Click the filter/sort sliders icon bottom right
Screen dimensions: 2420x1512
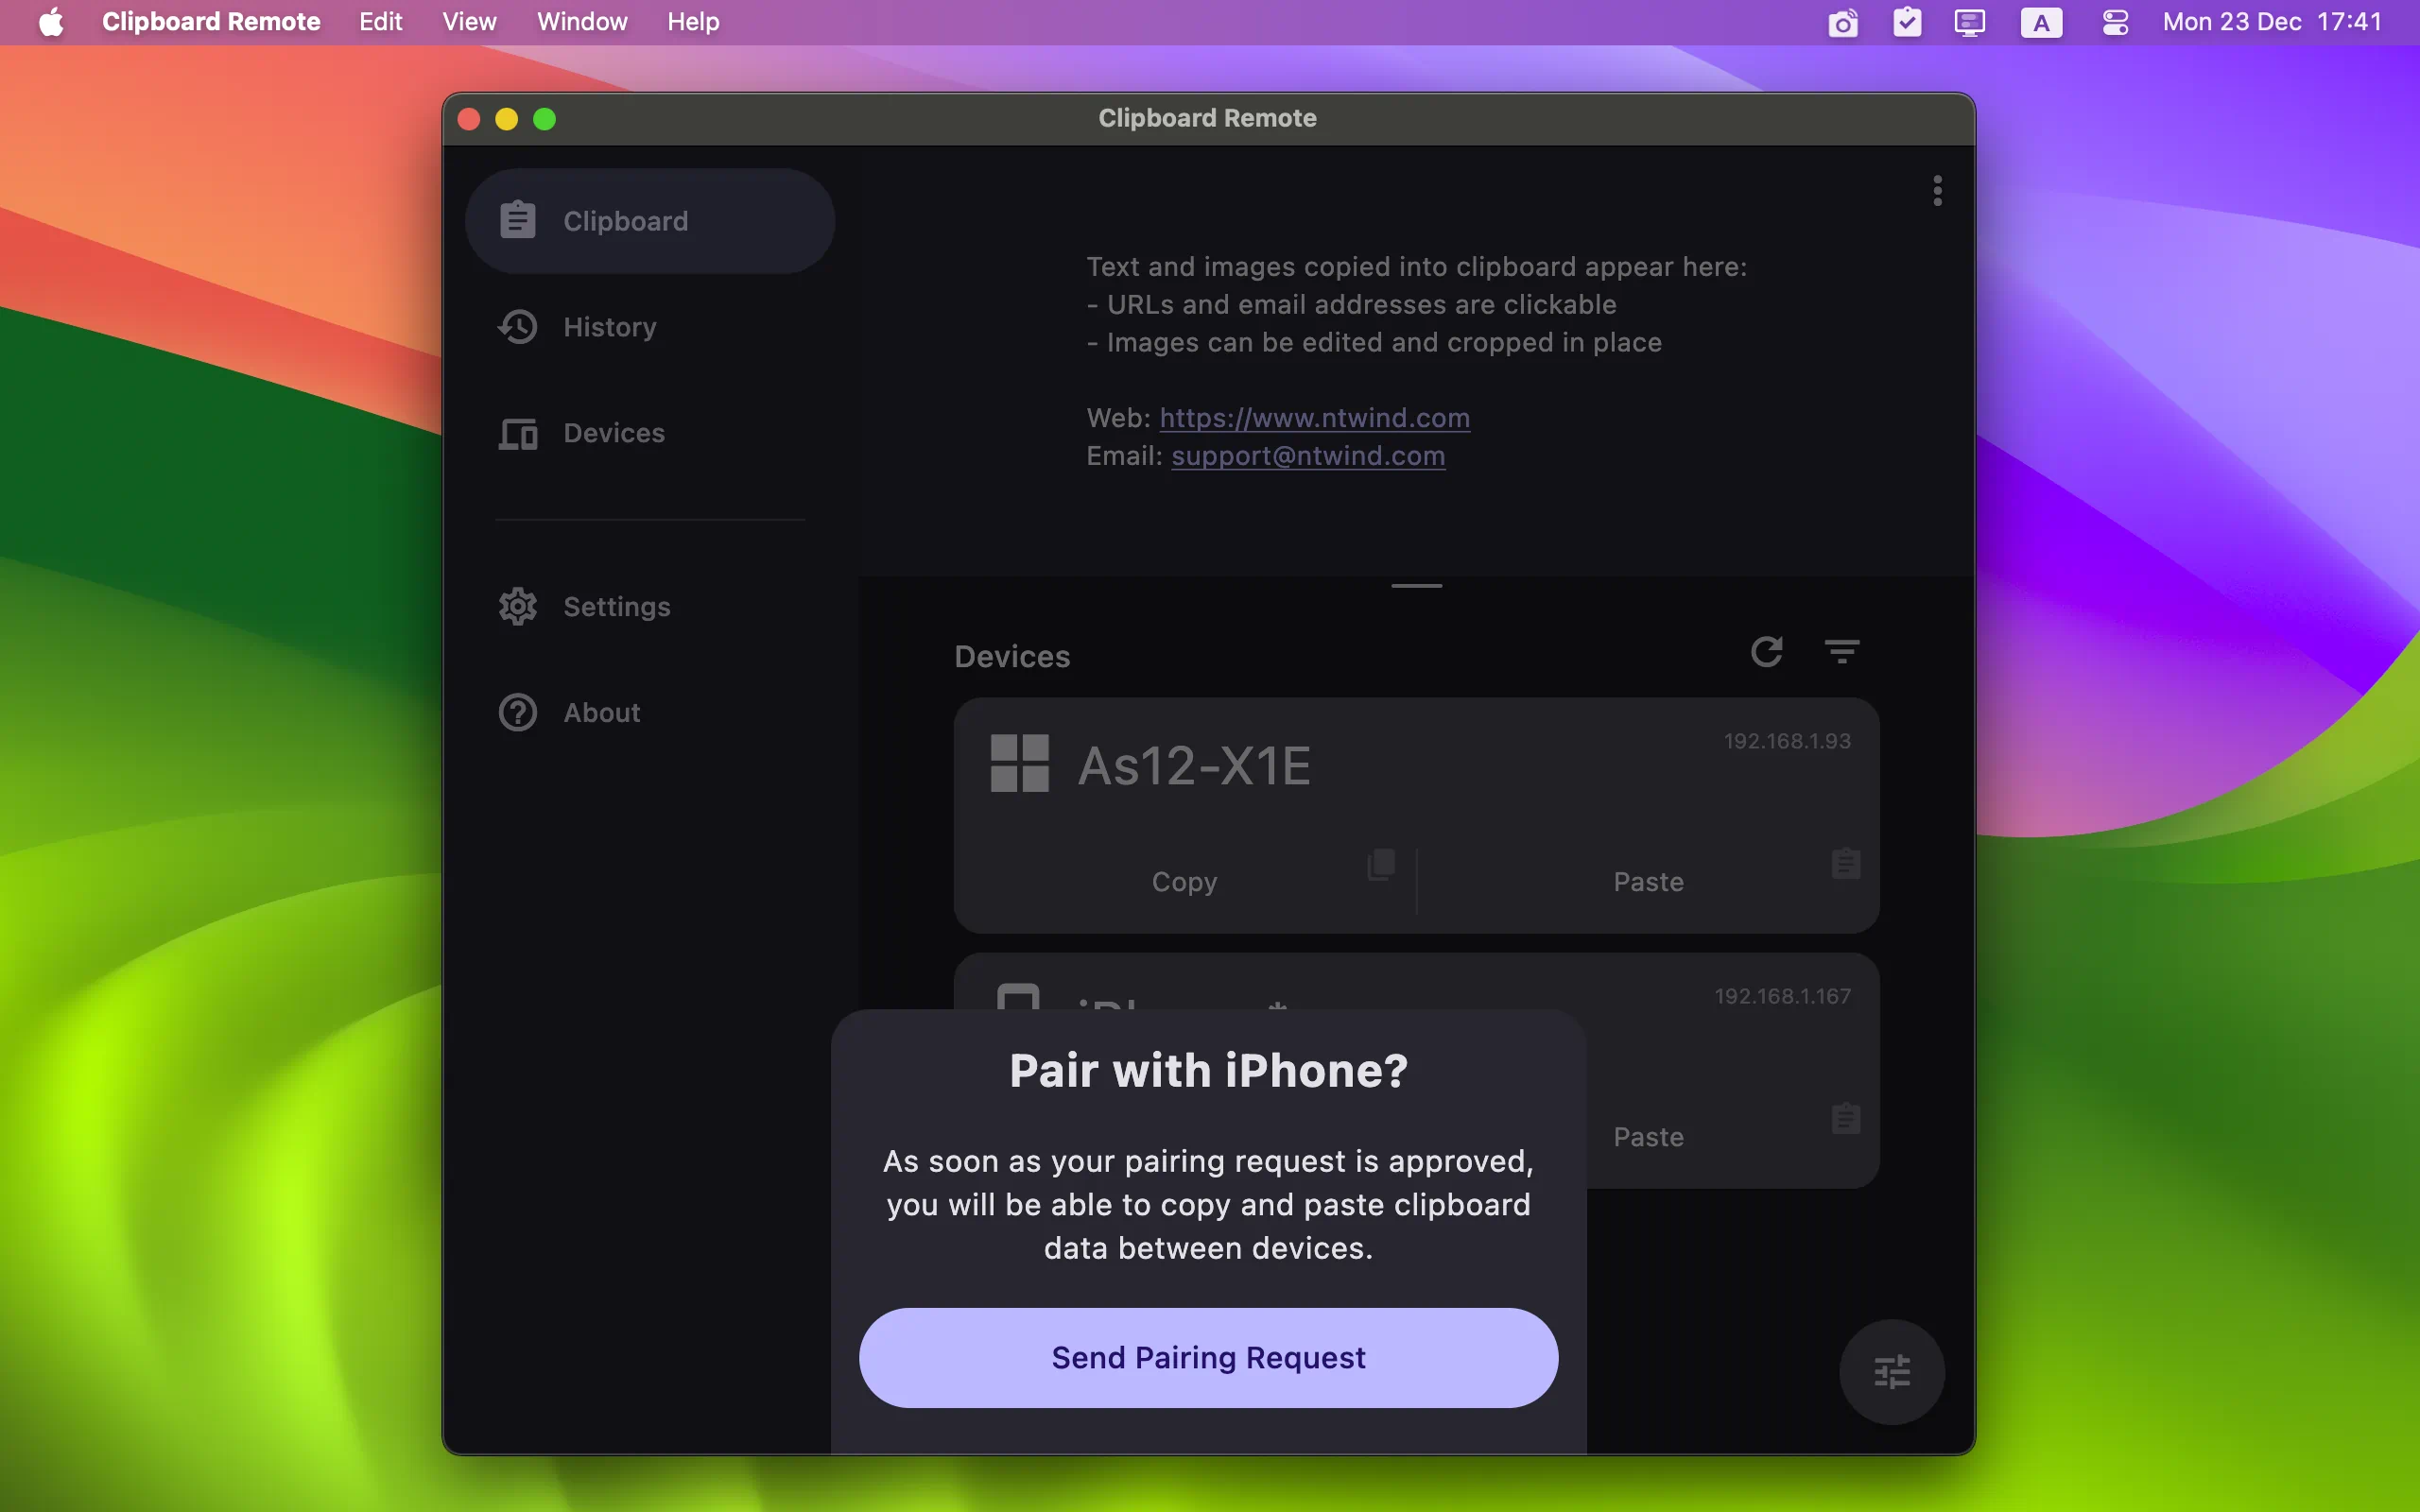pyautogui.click(x=1891, y=1373)
